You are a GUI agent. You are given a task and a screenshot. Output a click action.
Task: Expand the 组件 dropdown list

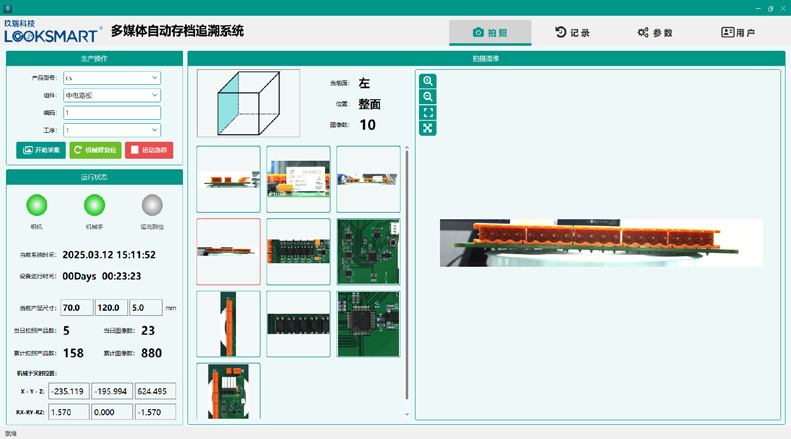click(x=112, y=95)
